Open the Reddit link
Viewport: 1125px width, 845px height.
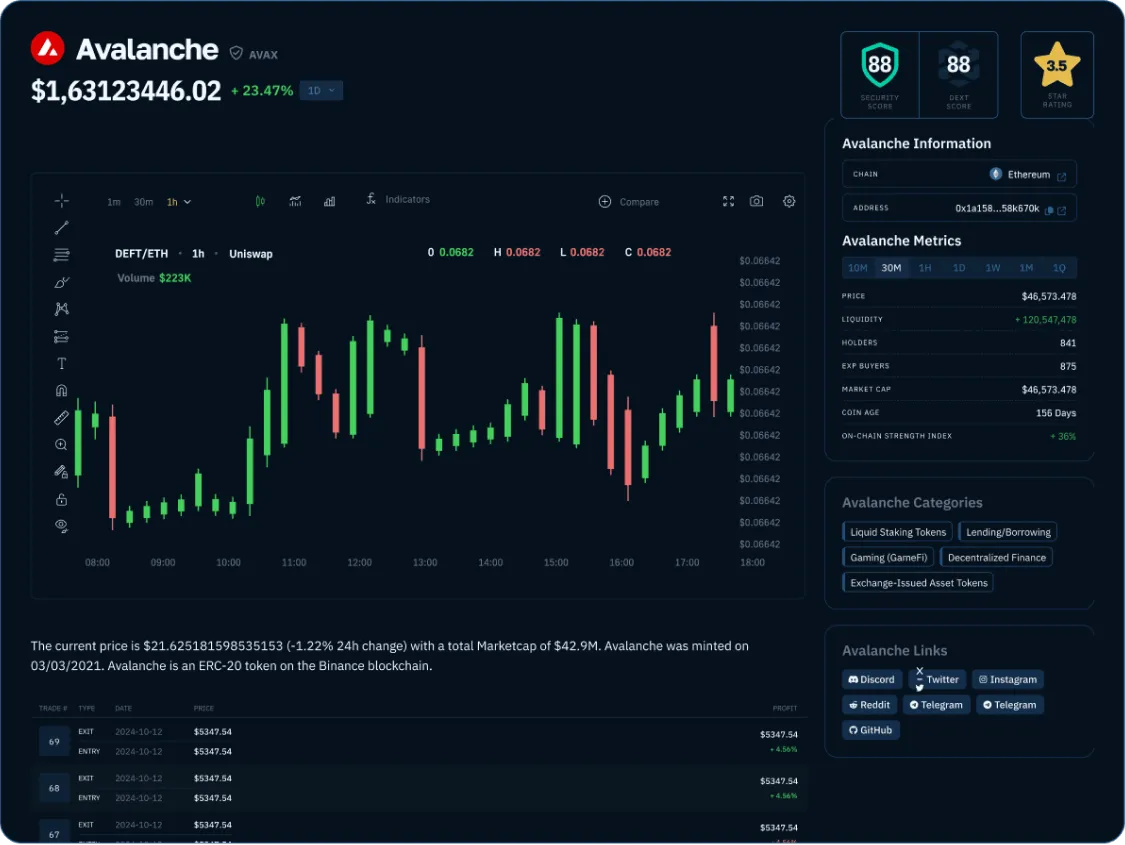[x=870, y=705]
